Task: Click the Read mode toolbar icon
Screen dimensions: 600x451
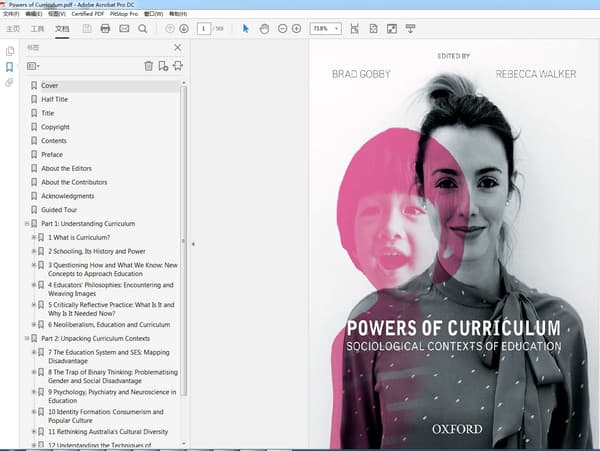Action: (410, 29)
